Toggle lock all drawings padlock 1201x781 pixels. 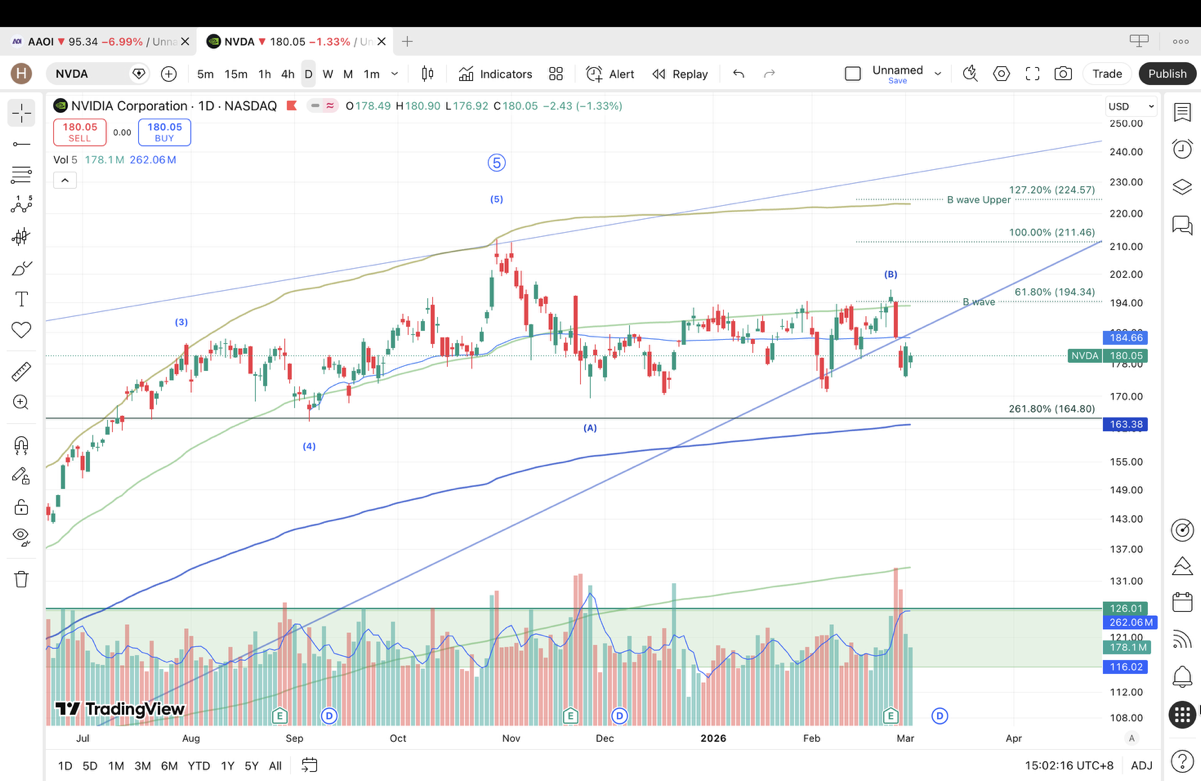coord(21,507)
